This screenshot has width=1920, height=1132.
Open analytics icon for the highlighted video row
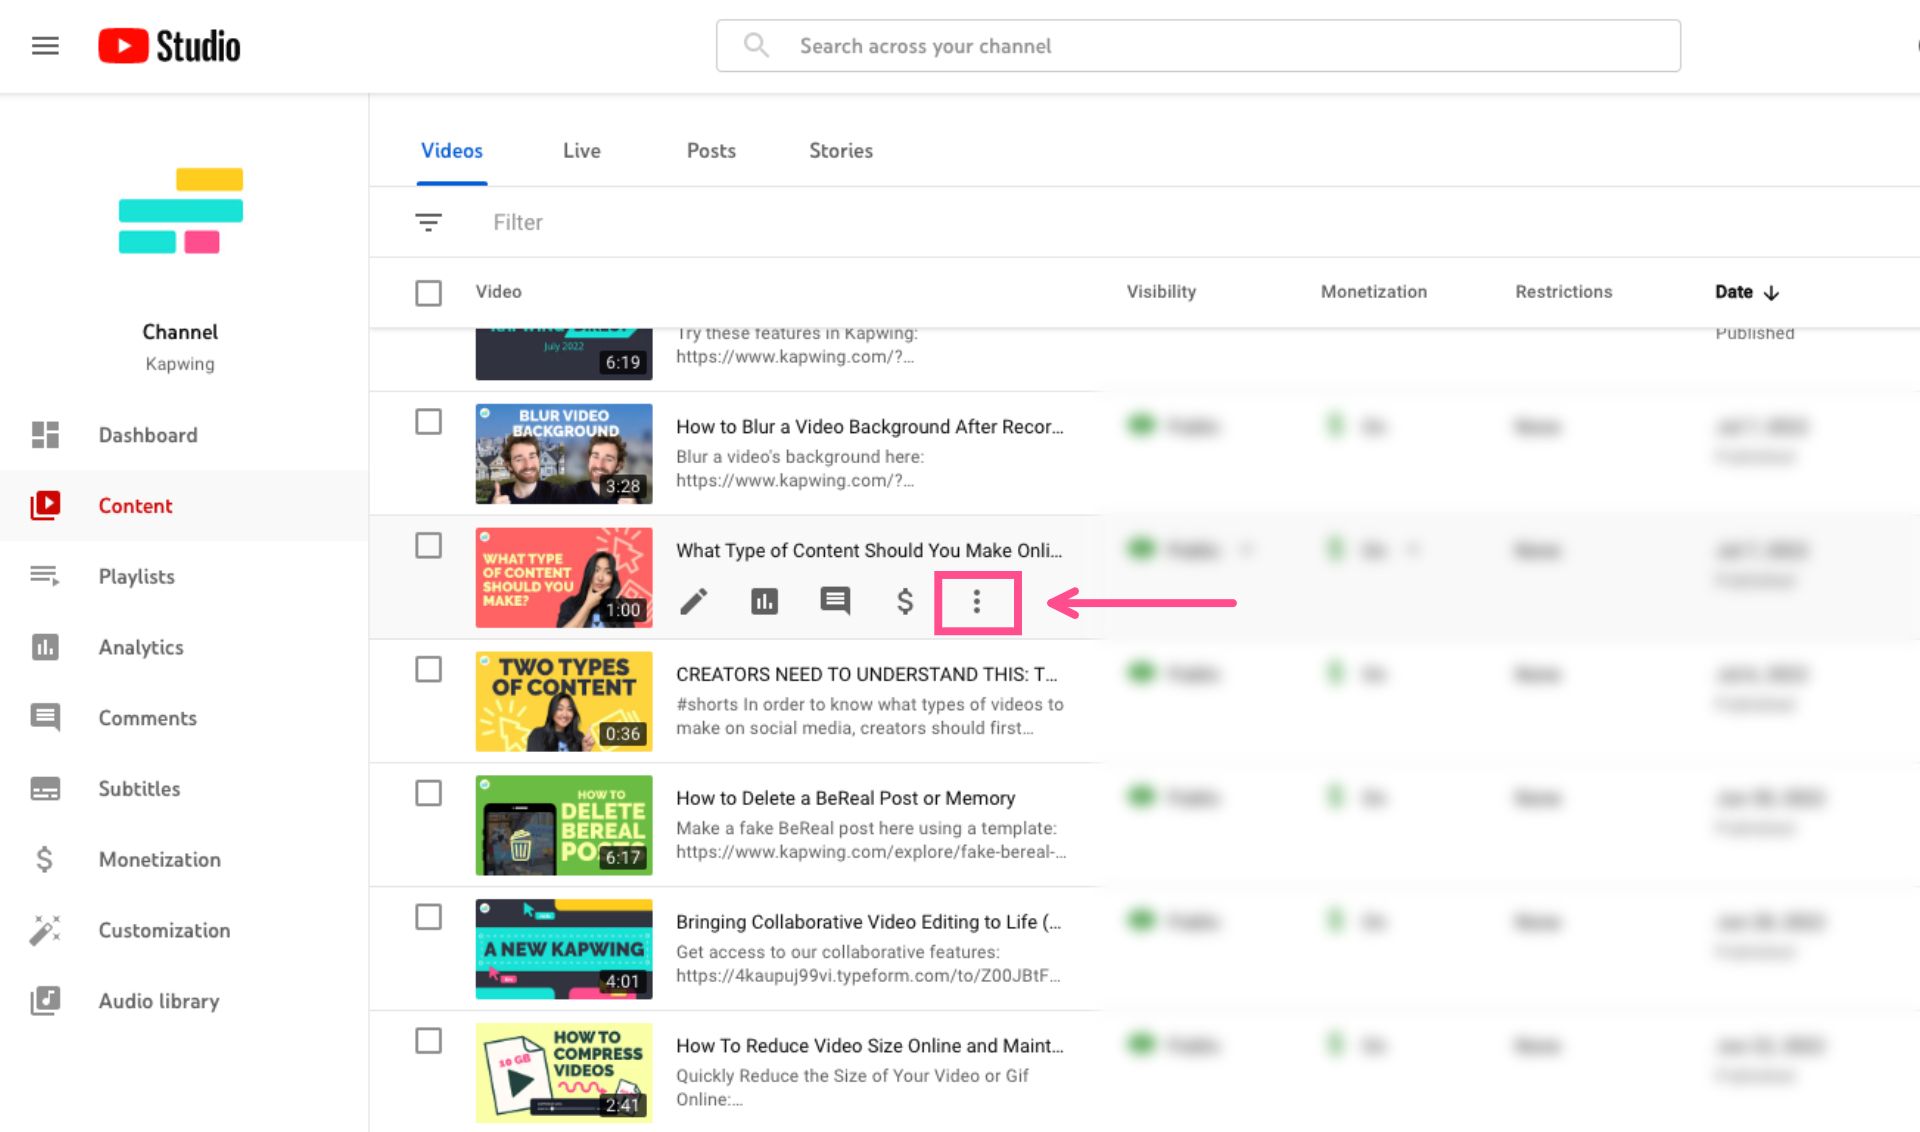(x=764, y=602)
